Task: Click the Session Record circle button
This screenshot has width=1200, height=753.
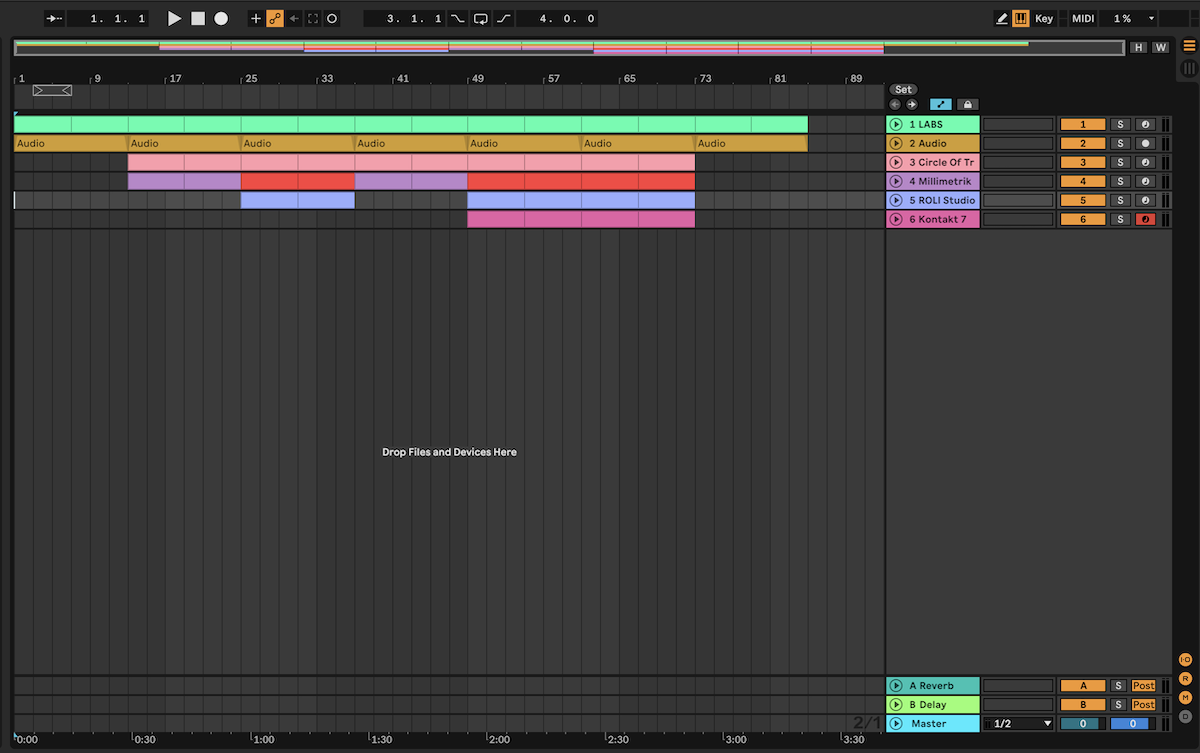Action: (x=332, y=18)
